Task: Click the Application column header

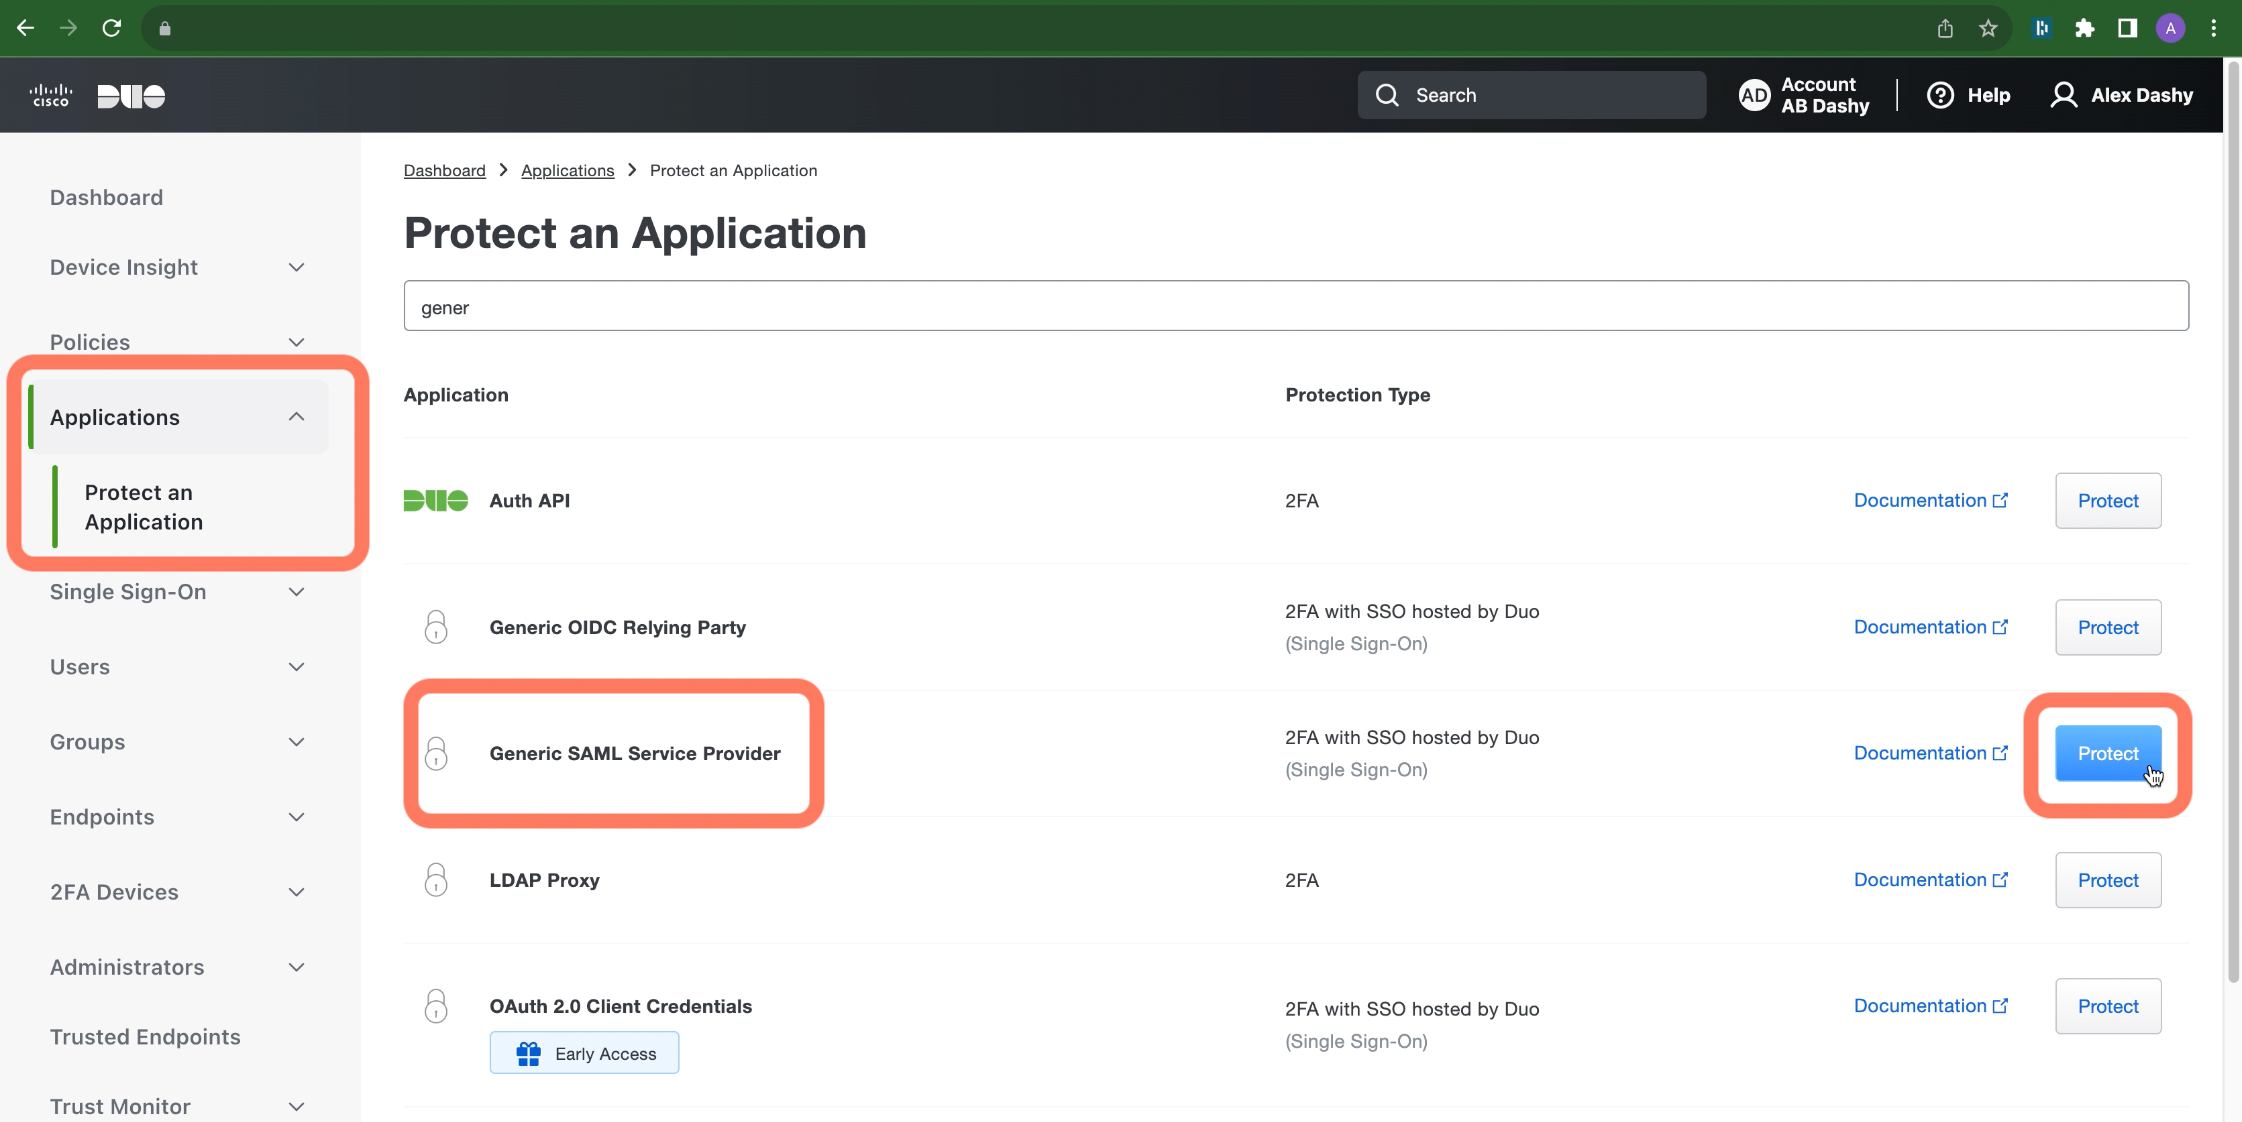Action: coord(456,395)
